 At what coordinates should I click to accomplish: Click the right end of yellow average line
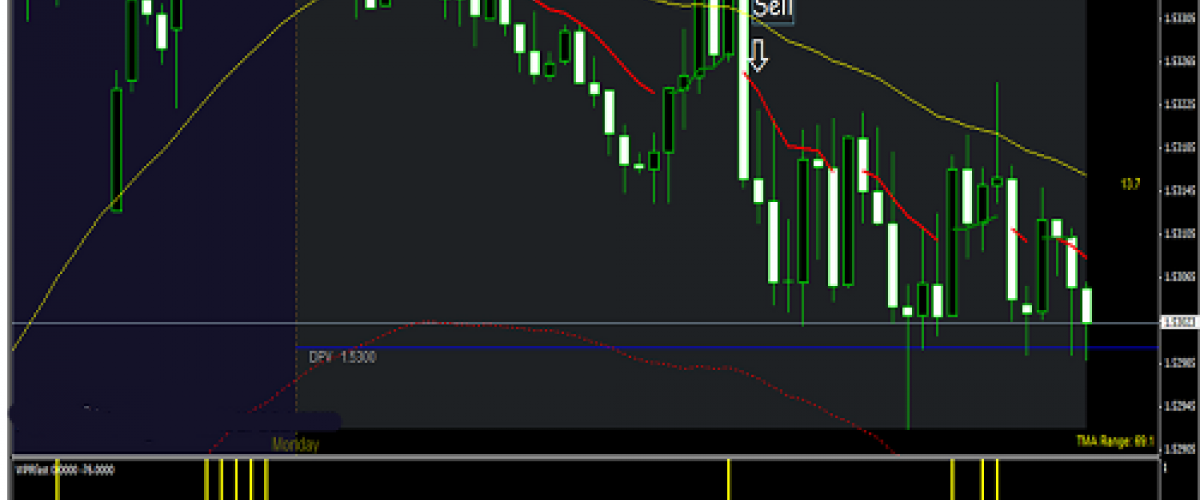point(1084,174)
